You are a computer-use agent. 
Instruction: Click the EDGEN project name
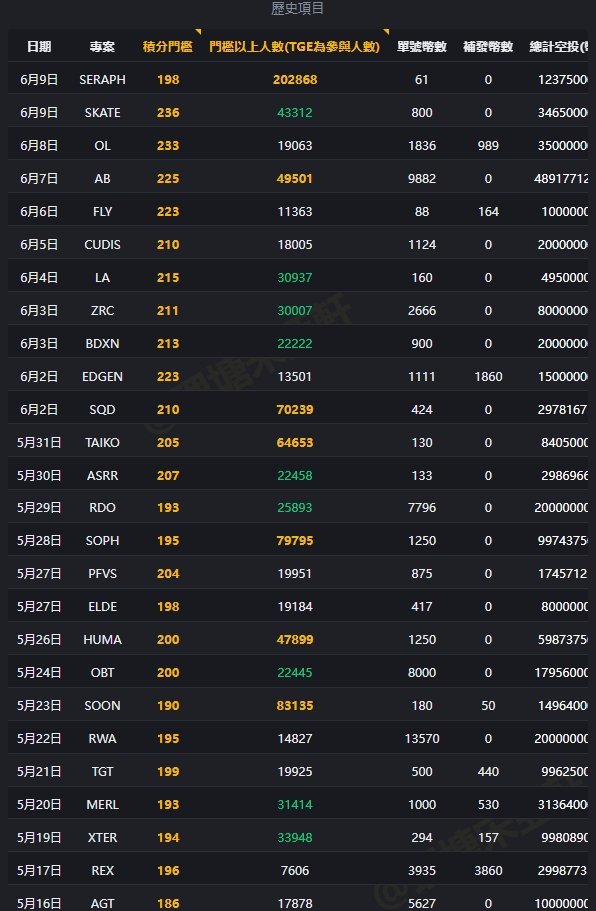[102, 377]
